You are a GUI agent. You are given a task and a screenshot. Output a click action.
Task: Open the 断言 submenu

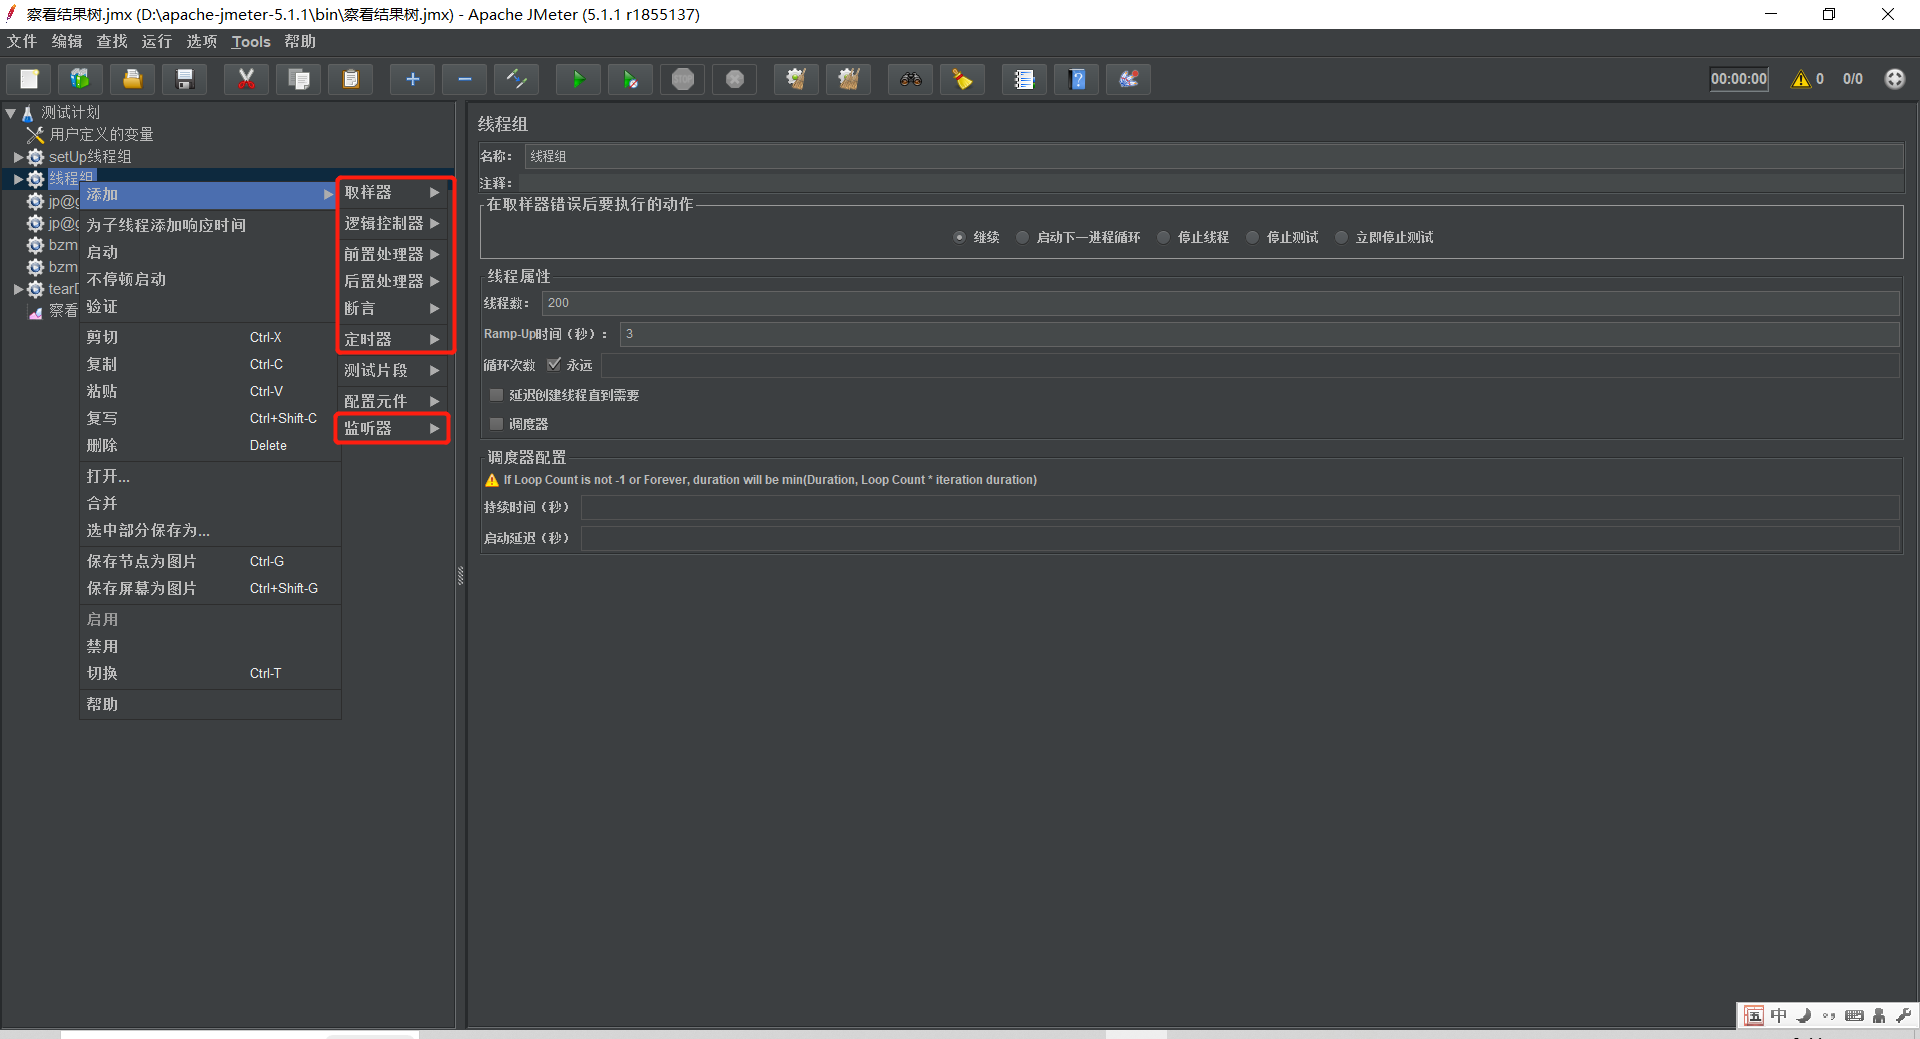392,308
